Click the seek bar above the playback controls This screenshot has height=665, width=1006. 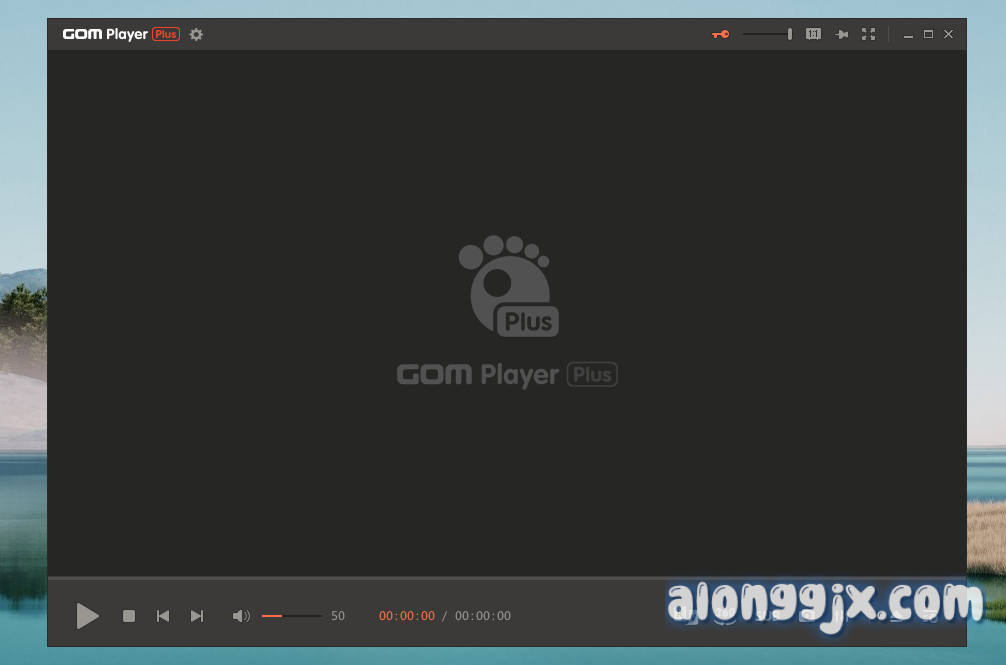(x=507, y=578)
